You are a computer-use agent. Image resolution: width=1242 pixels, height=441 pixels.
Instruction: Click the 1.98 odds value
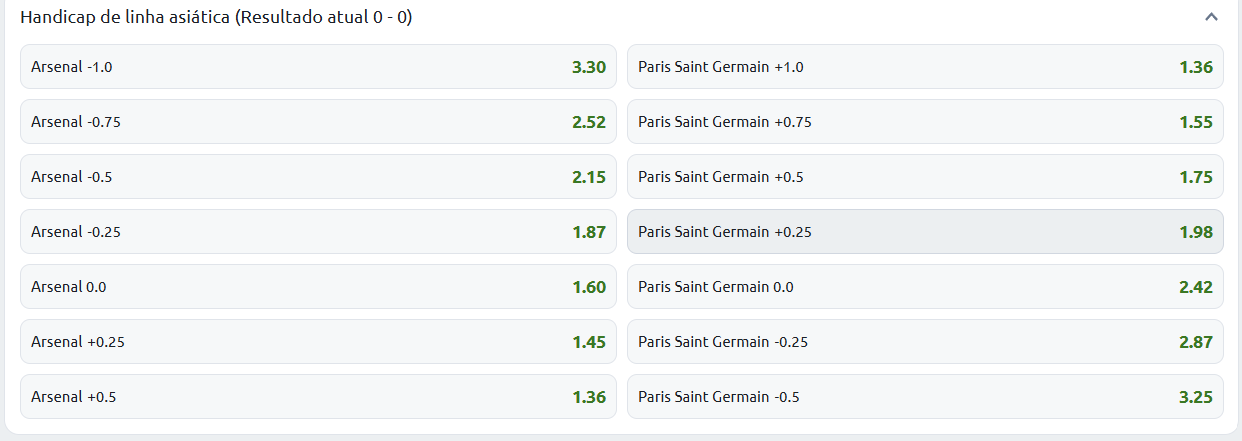coord(1195,232)
